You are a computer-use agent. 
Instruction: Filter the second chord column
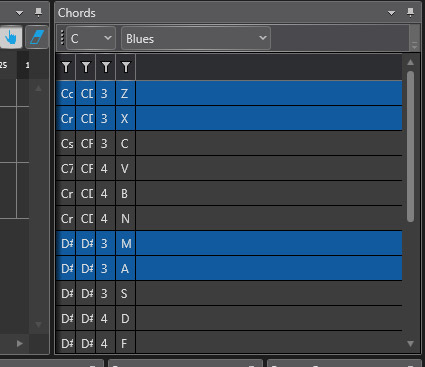86,67
